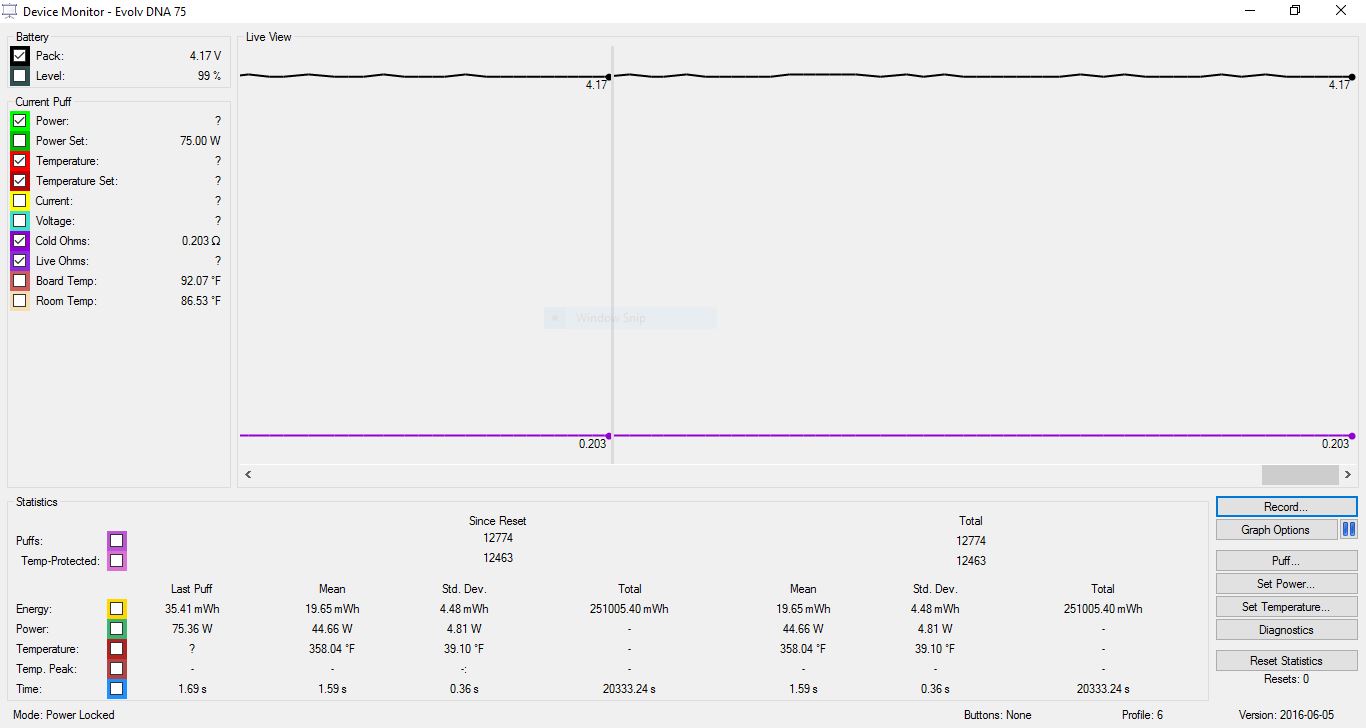Uncheck the Pack voltage checkbox
This screenshot has height=728, width=1366.
point(20,56)
